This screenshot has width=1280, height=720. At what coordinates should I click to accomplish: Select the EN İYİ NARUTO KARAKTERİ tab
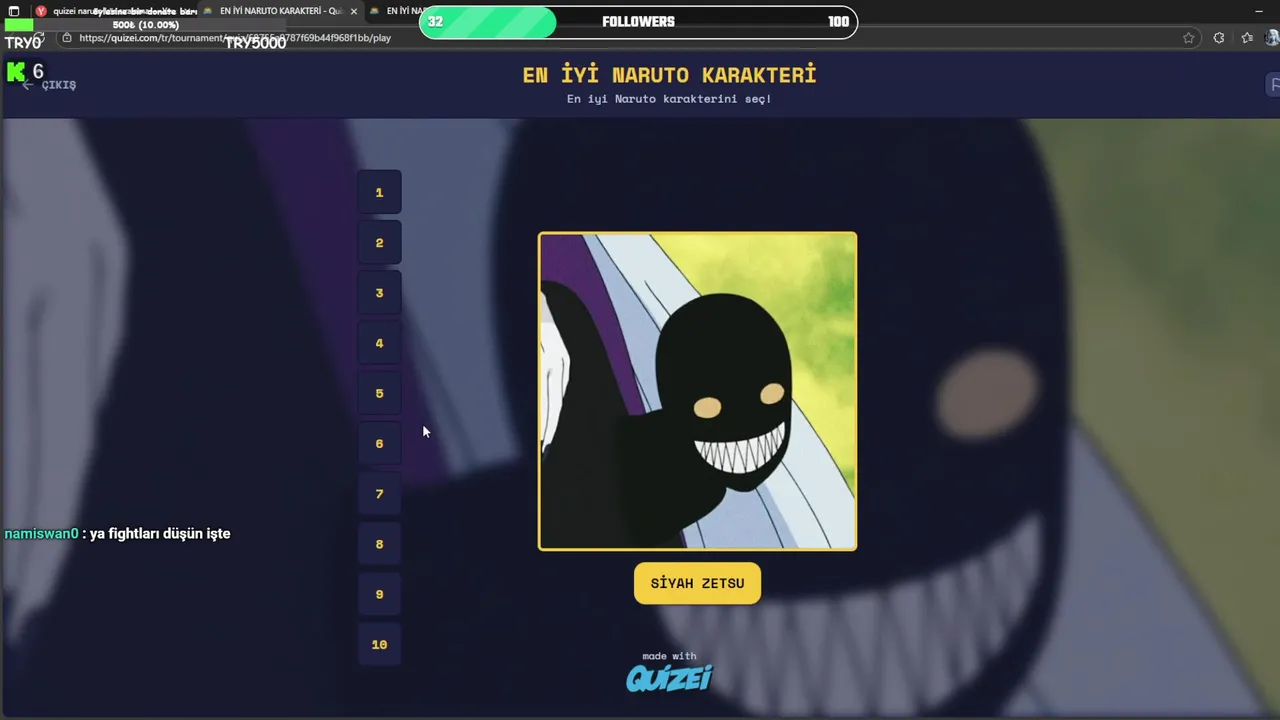click(280, 11)
